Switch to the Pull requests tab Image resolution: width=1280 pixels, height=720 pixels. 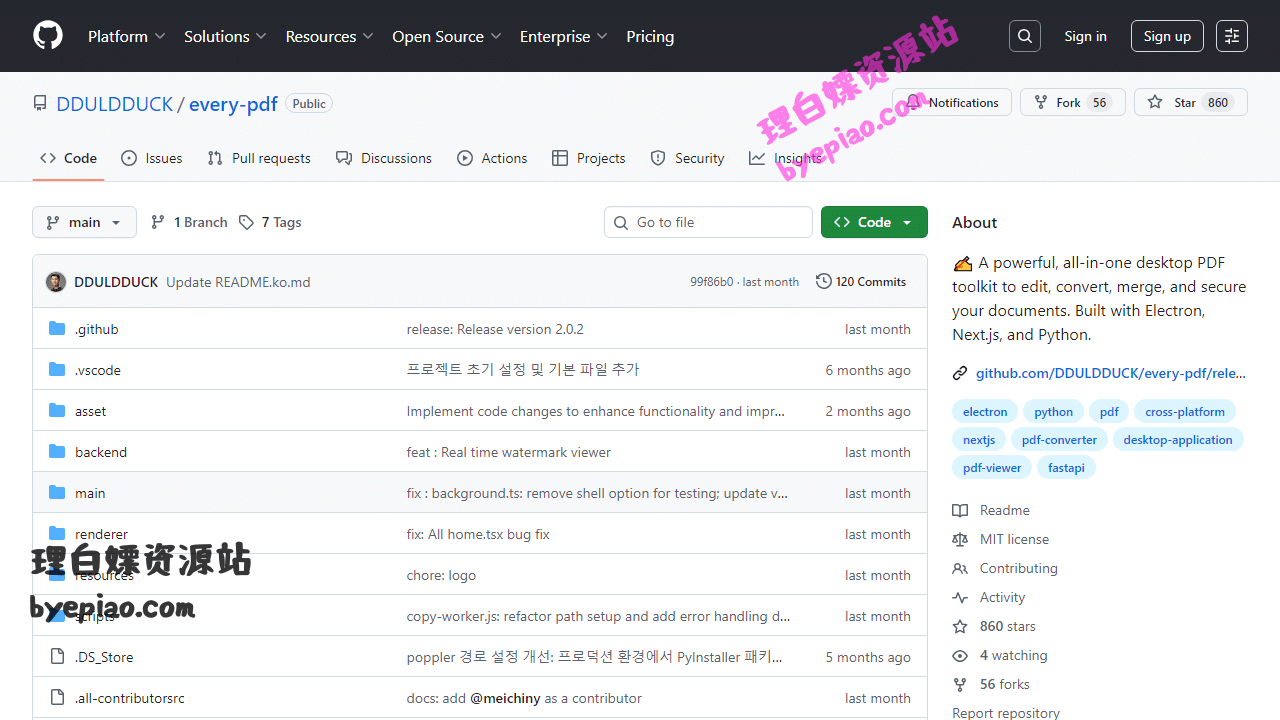coord(259,158)
